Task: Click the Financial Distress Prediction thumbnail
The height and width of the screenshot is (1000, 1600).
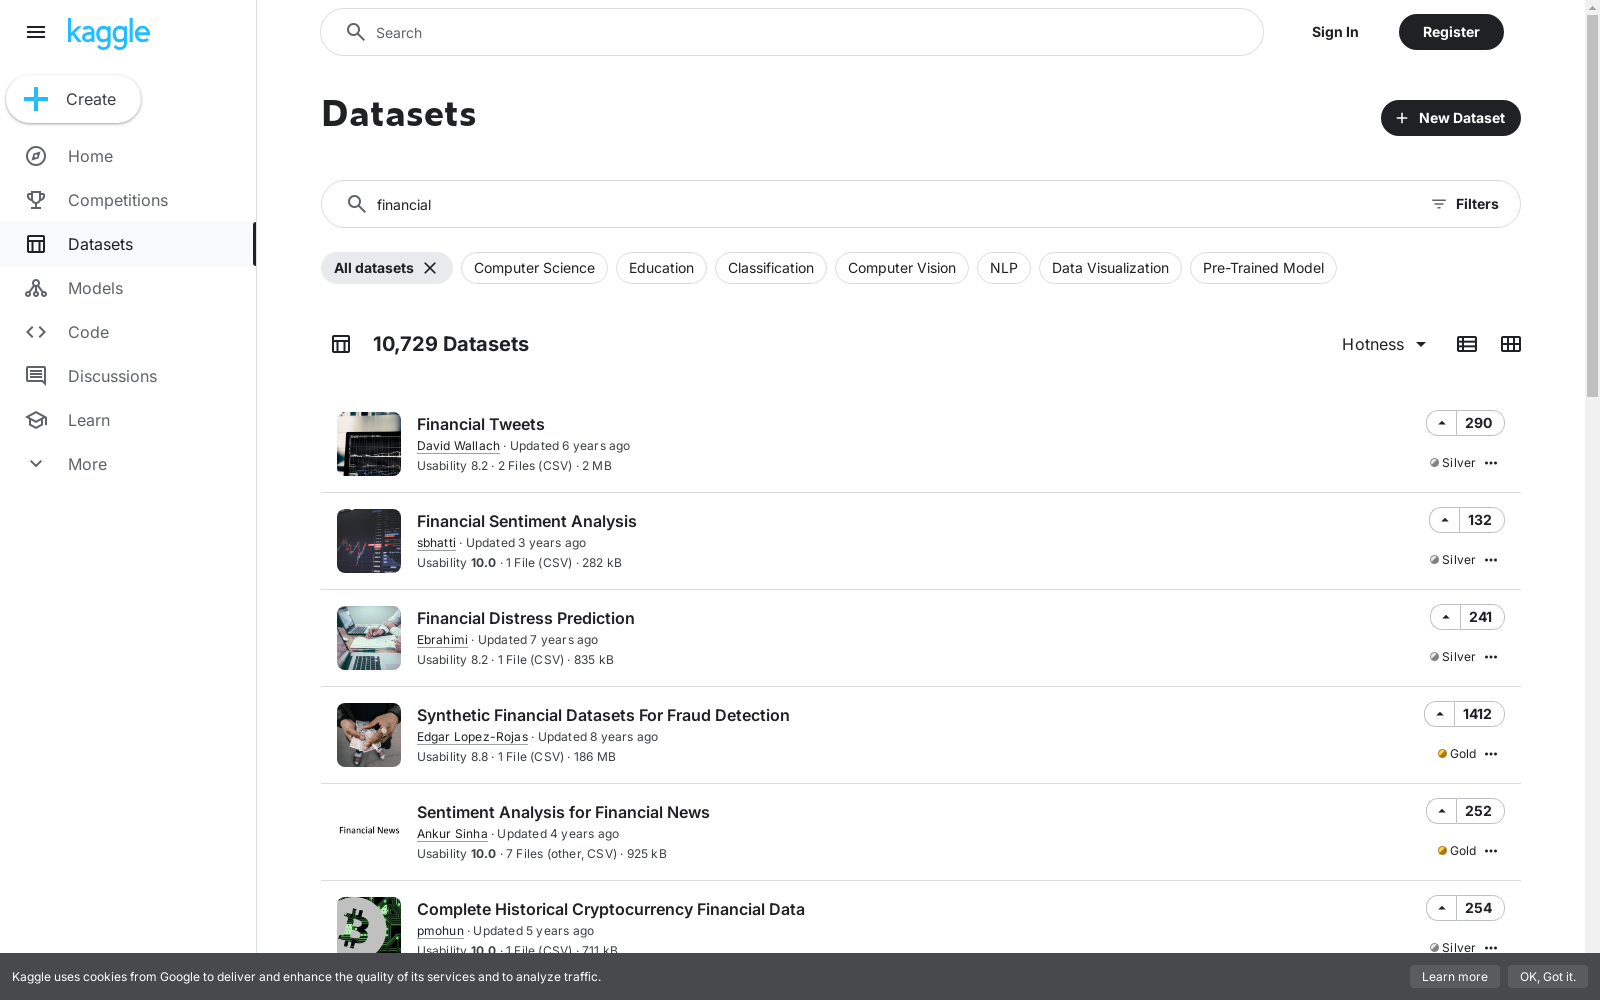Action: (369, 638)
